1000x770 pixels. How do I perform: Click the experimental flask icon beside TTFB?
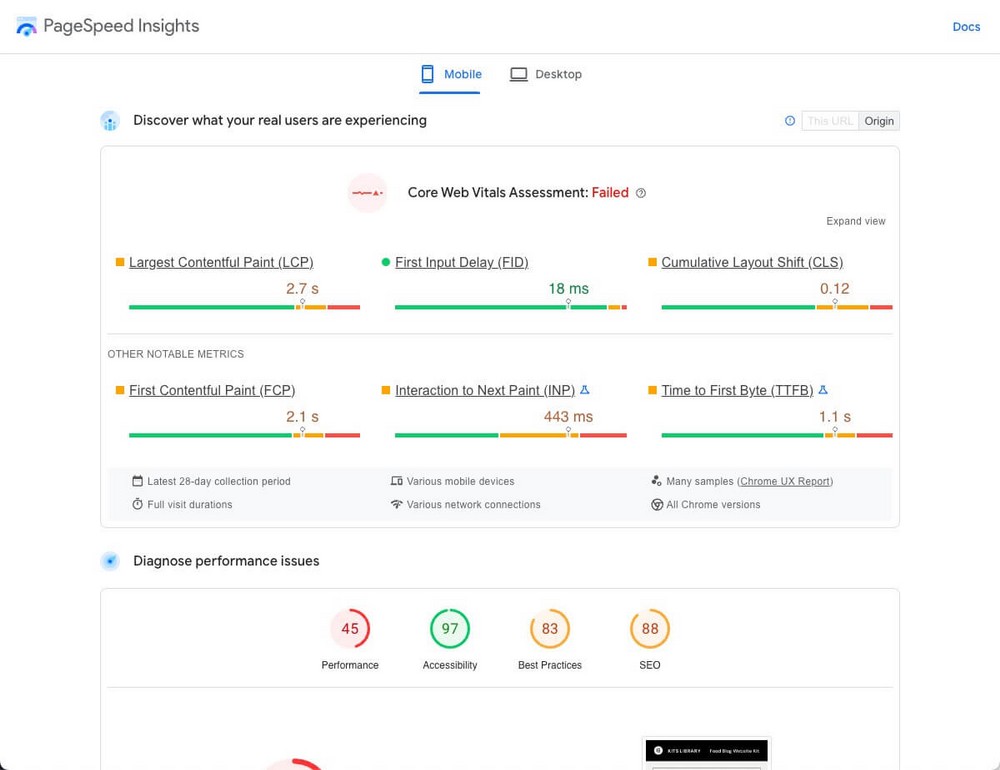[x=823, y=390]
